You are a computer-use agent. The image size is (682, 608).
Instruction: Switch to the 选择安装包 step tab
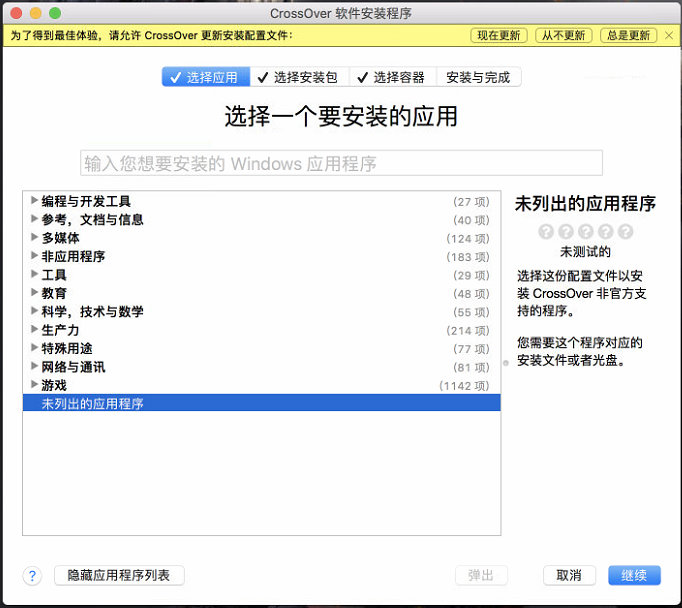click(x=300, y=77)
